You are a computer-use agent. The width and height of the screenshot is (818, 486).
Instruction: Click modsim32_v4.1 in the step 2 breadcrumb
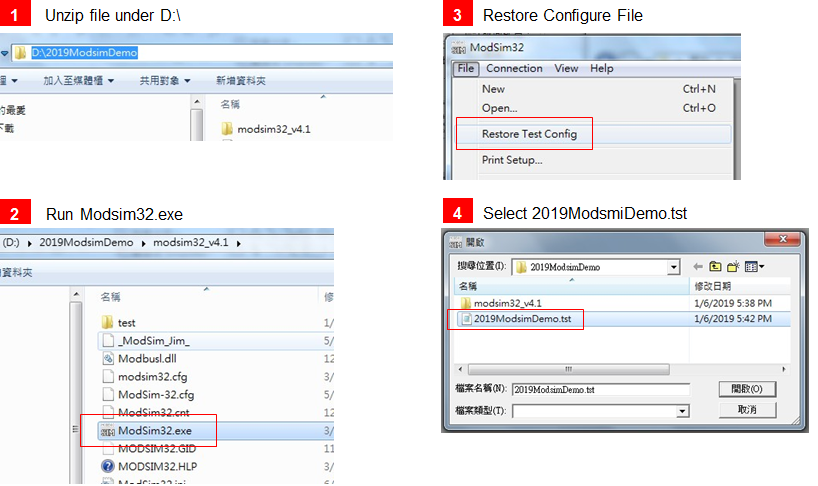[190, 242]
